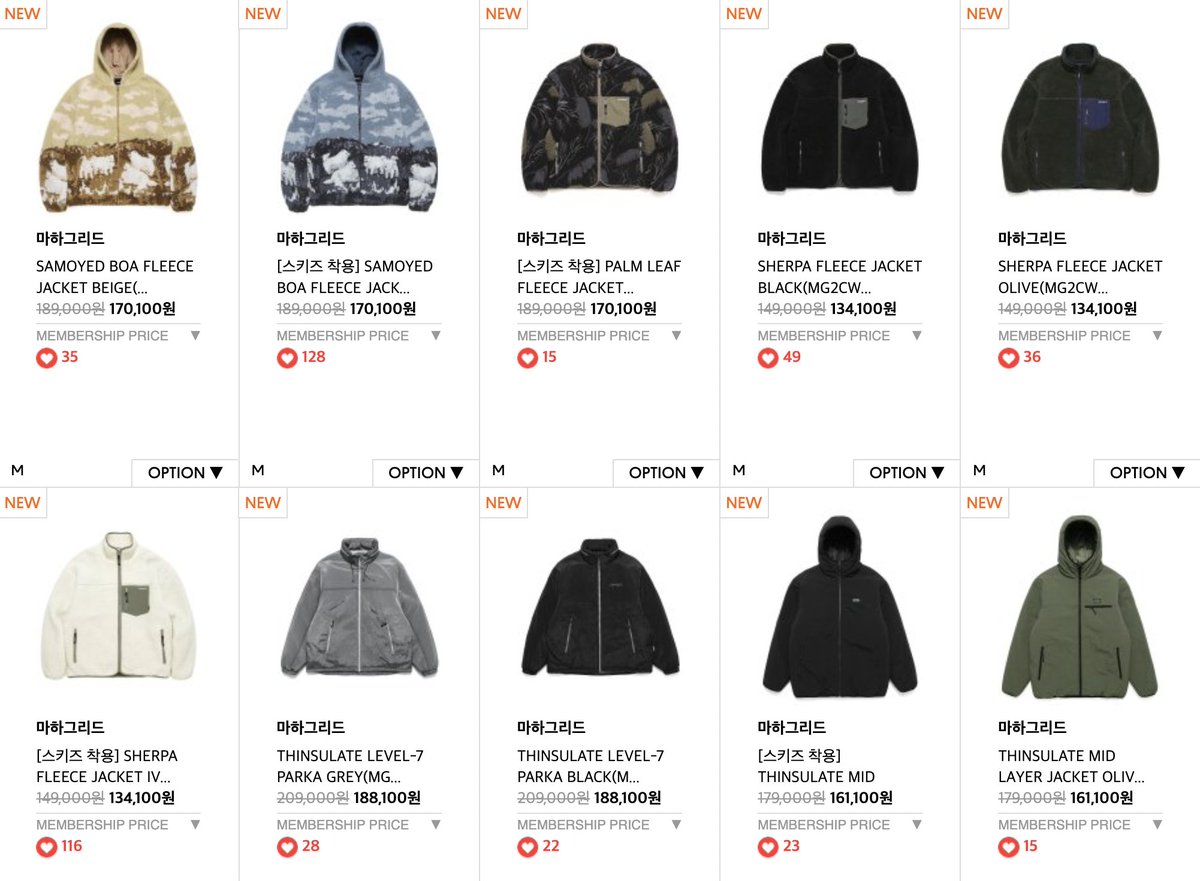This screenshot has height=881, width=1200.
Task: Expand OPTION menu for Palm Leaf Fleece Jacket
Action: coord(666,473)
